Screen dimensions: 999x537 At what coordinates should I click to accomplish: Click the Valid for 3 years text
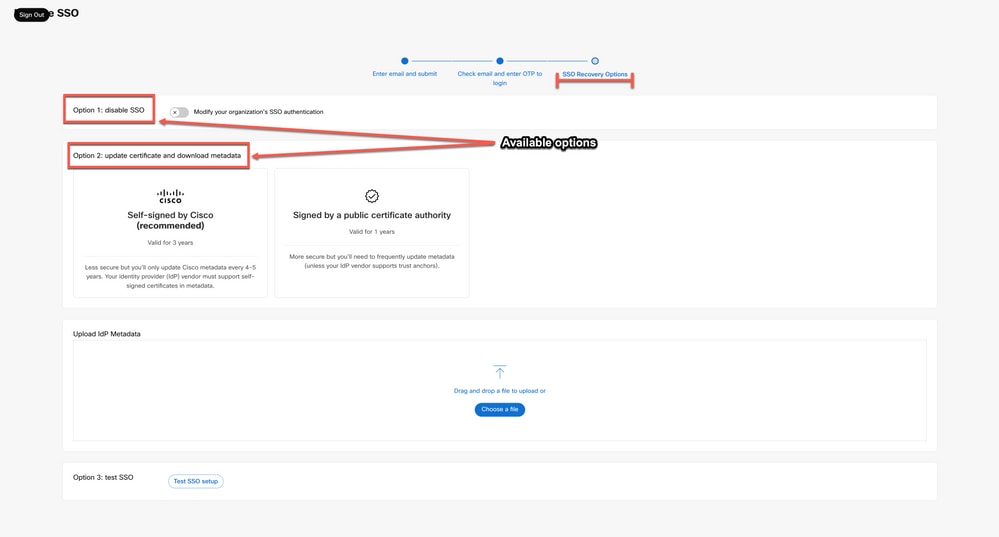click(x=170, y=243)
